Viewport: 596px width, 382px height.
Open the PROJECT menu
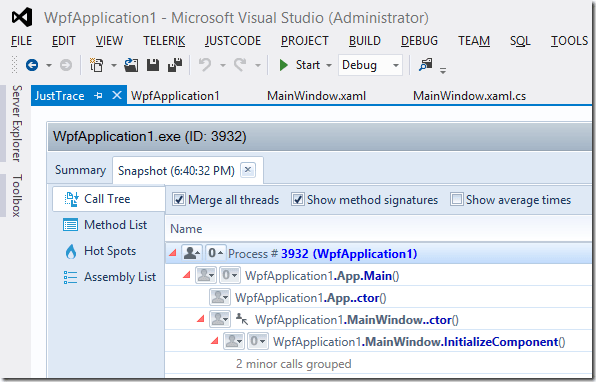pos(304,41)
